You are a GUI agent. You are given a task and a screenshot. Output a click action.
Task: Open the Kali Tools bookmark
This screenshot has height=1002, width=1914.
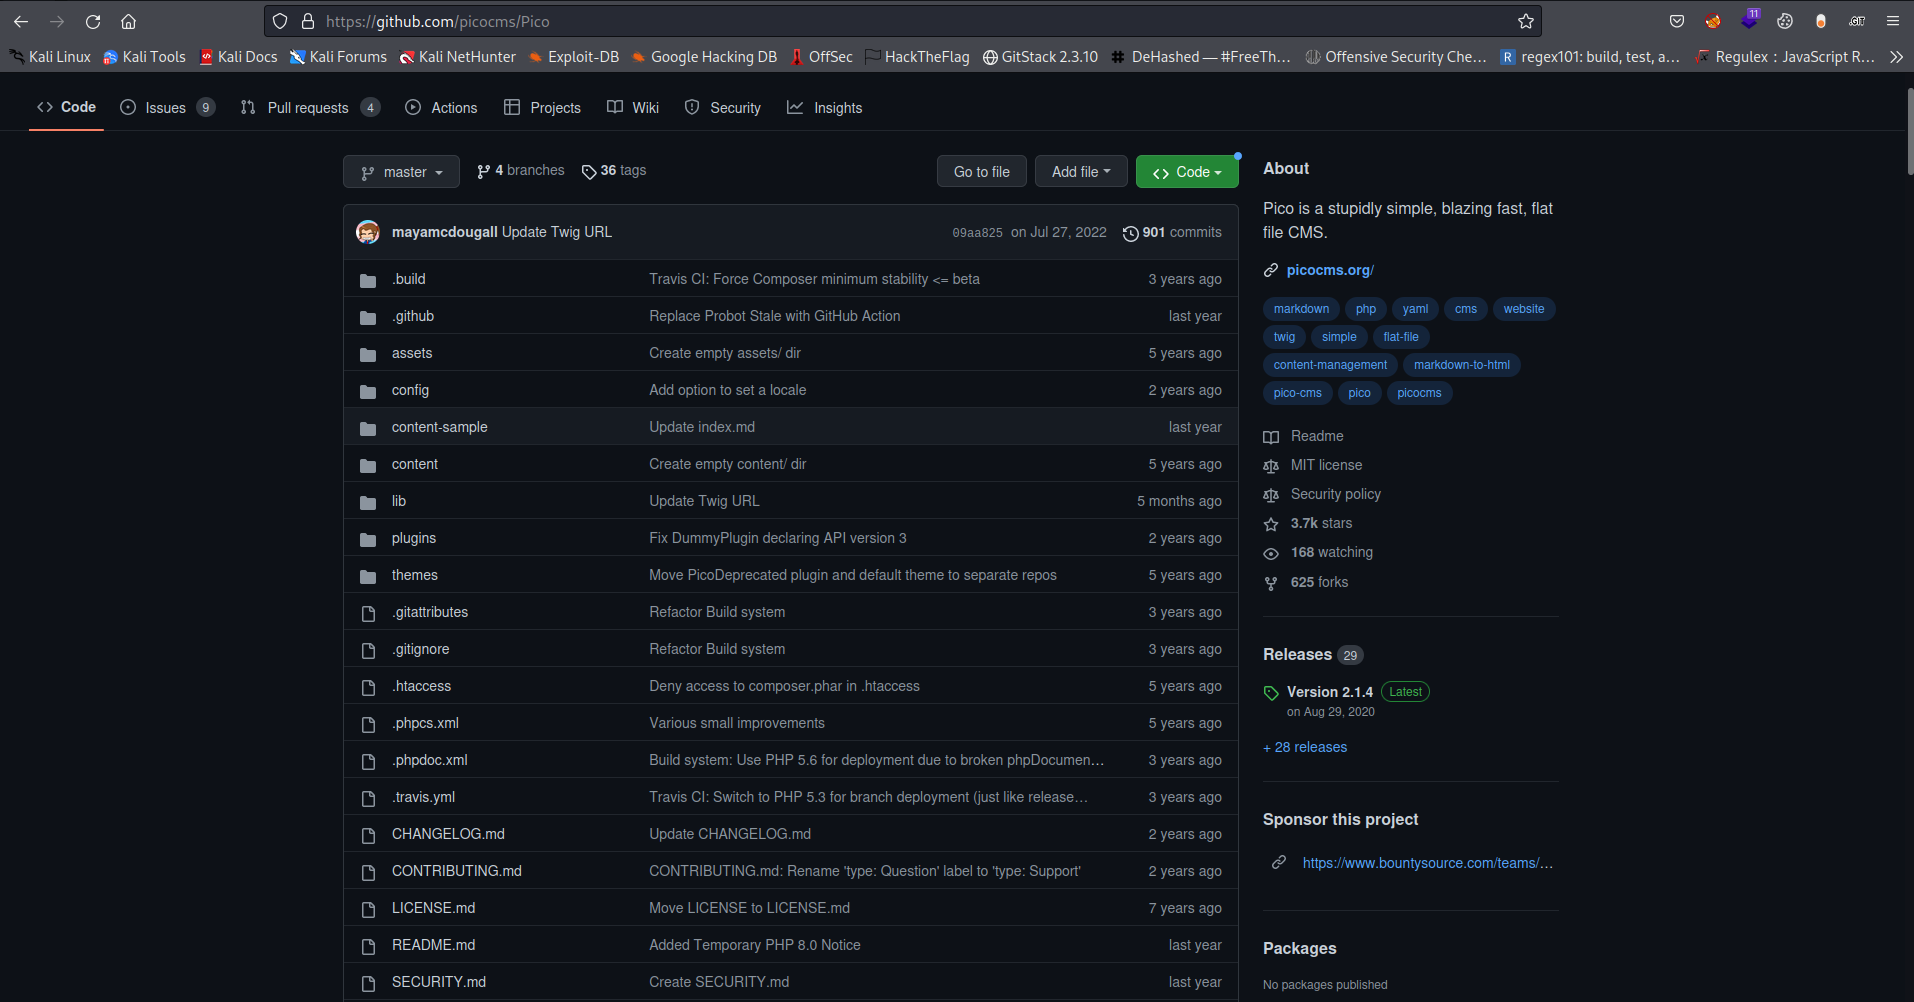coord(144,57)
